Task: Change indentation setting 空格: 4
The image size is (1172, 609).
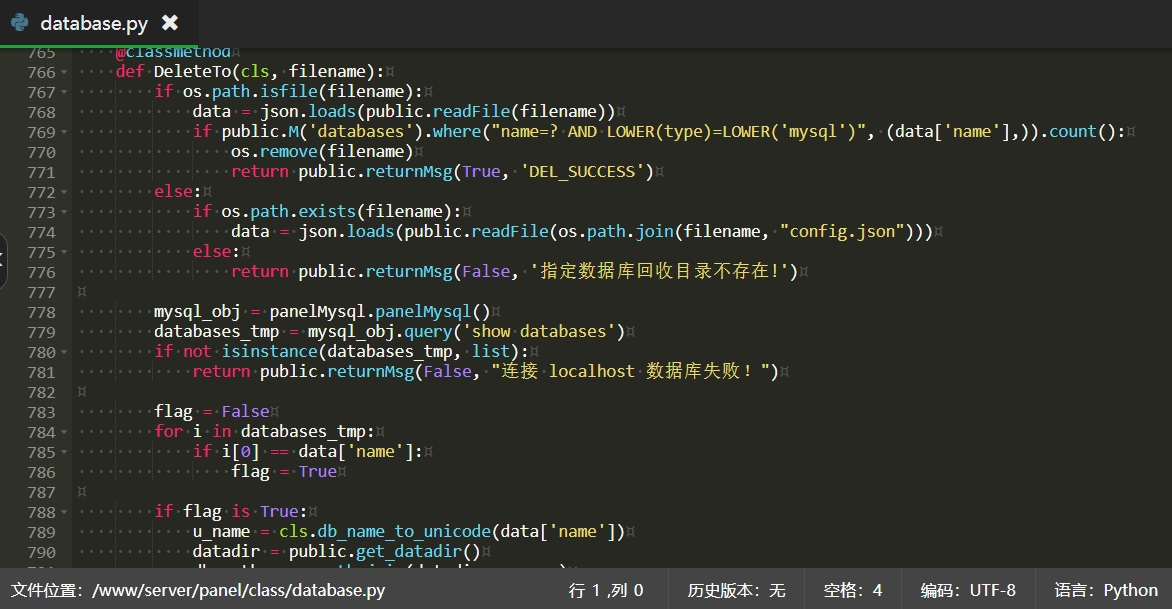Action: pyautogui.click(x=853, y=590)
